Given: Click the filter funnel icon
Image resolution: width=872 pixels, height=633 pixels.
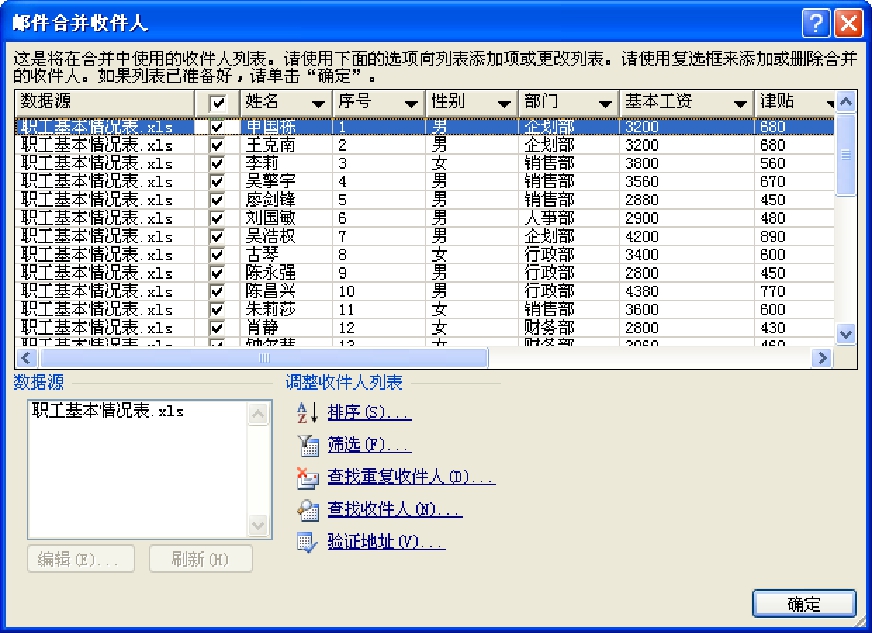Looking at the screenshot, I should click(x=308, y=446).
